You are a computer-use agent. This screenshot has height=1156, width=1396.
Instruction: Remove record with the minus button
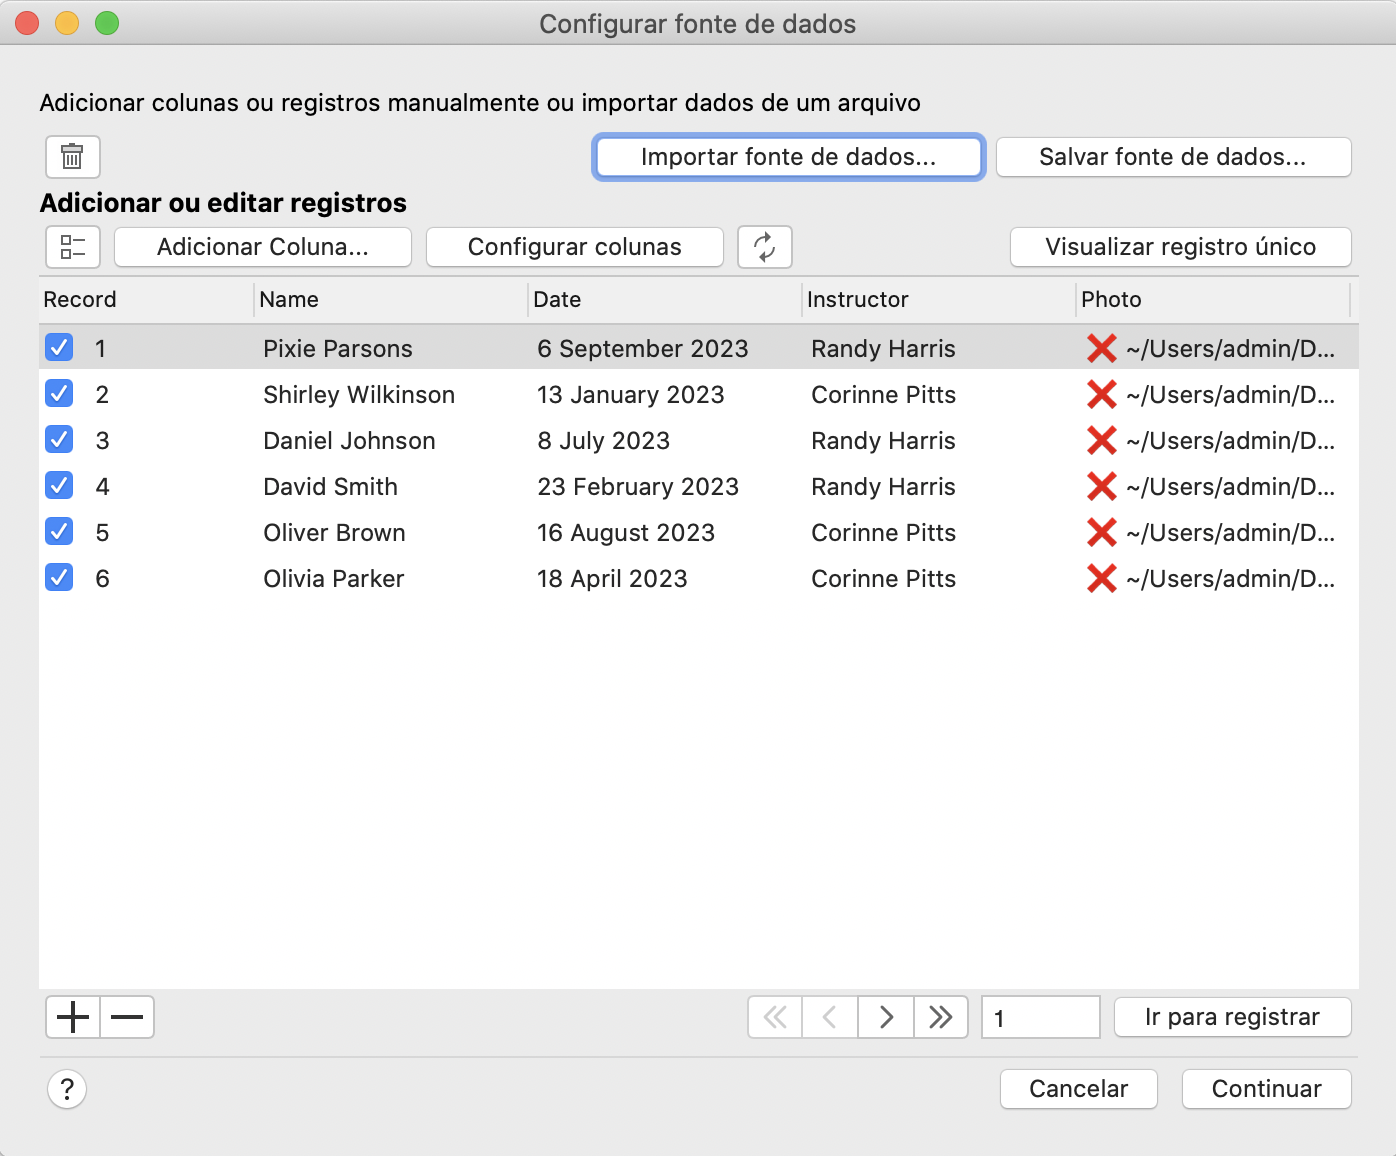click(x=127, y=1018)
